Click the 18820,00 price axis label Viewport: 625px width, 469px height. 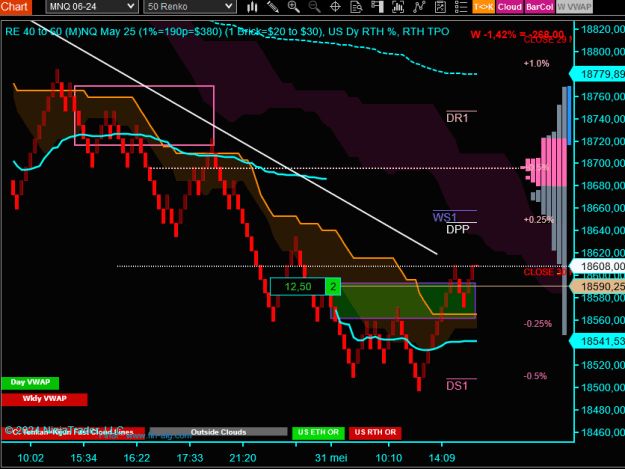tap(603, 29)
